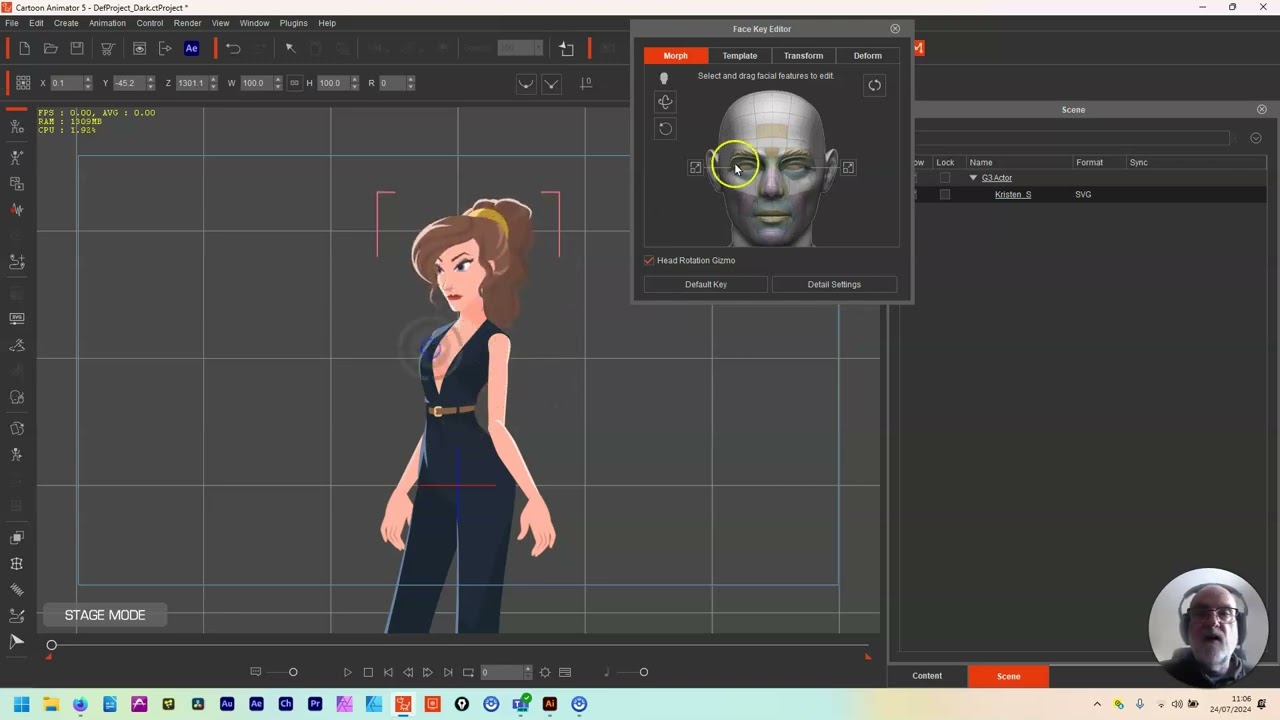1280x720 pixels.
Task: Select Kristen_S in the Scene list
Action: click(x=1013, y=194)
